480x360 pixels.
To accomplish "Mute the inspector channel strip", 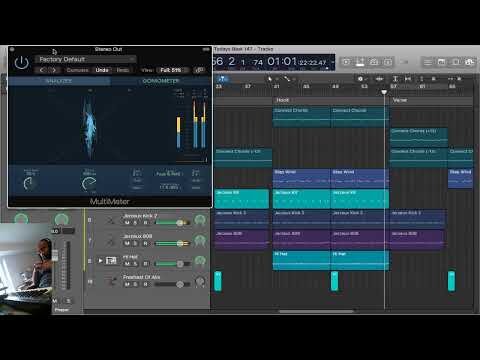I will point(55,301).
